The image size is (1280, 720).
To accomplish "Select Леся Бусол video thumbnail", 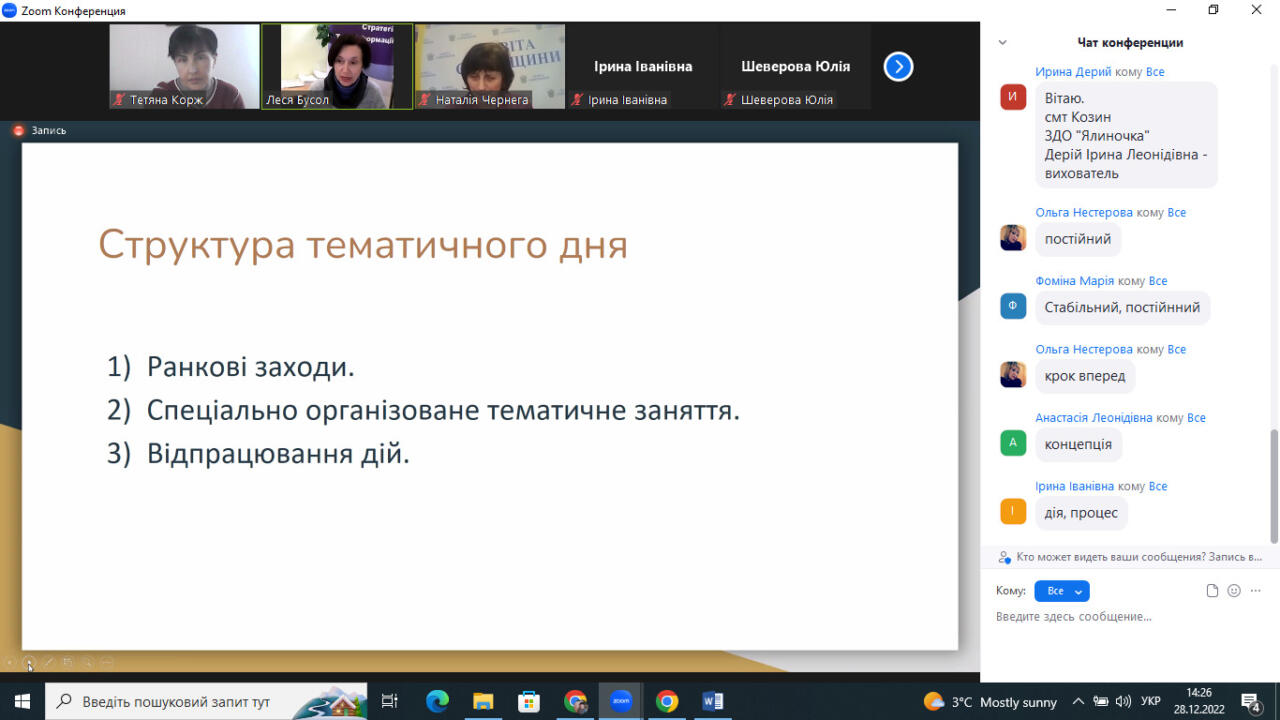I will pyautogui.click(x=337, y=66).
